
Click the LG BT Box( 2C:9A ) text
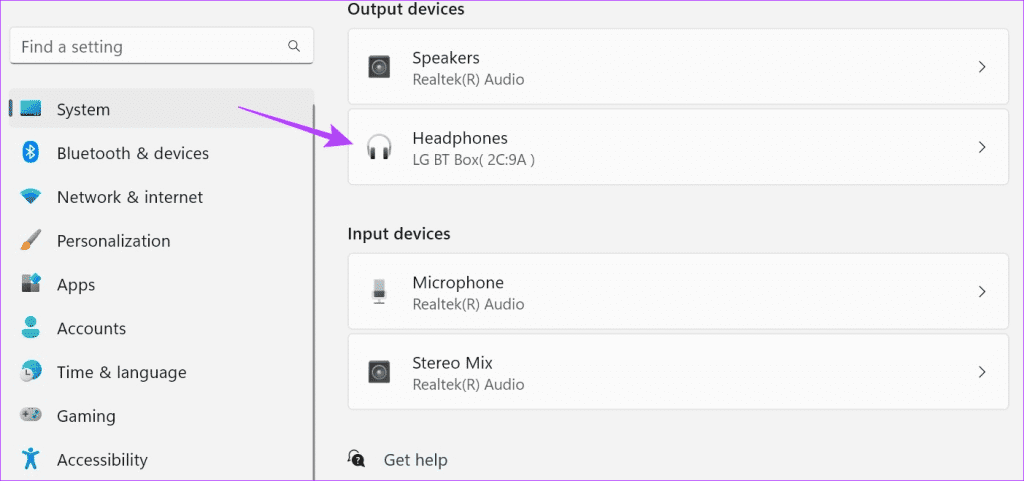(x=473, y=159)
